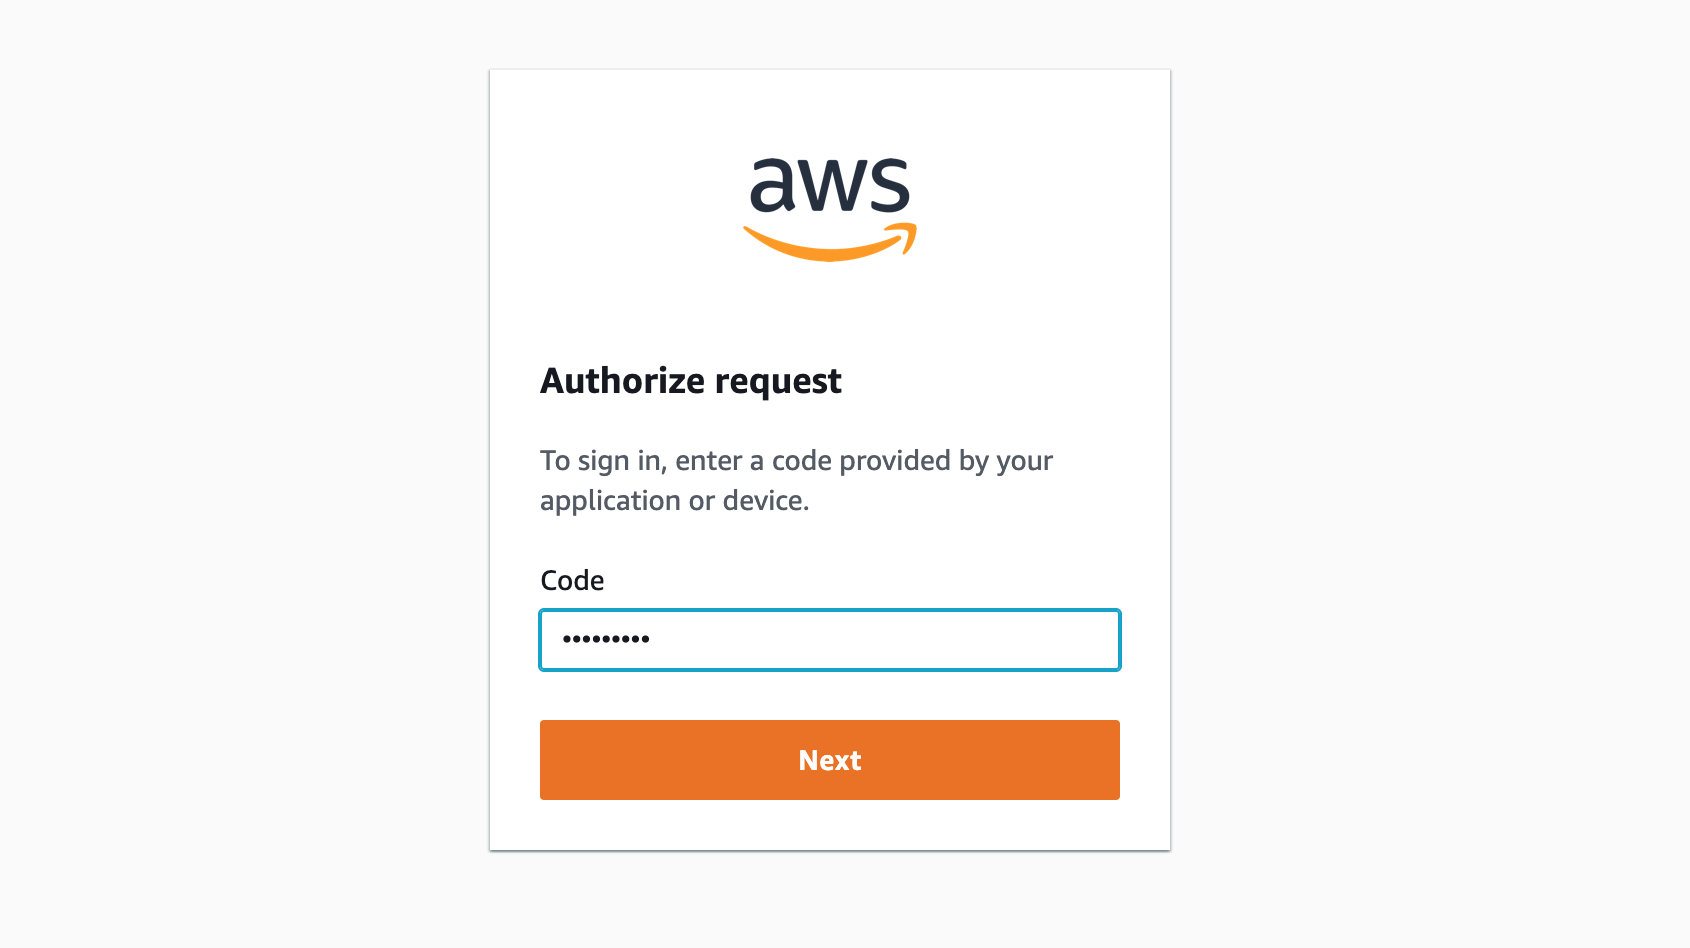
Task: Click the letter "s" in the aws logo
Action: (887, 187)
